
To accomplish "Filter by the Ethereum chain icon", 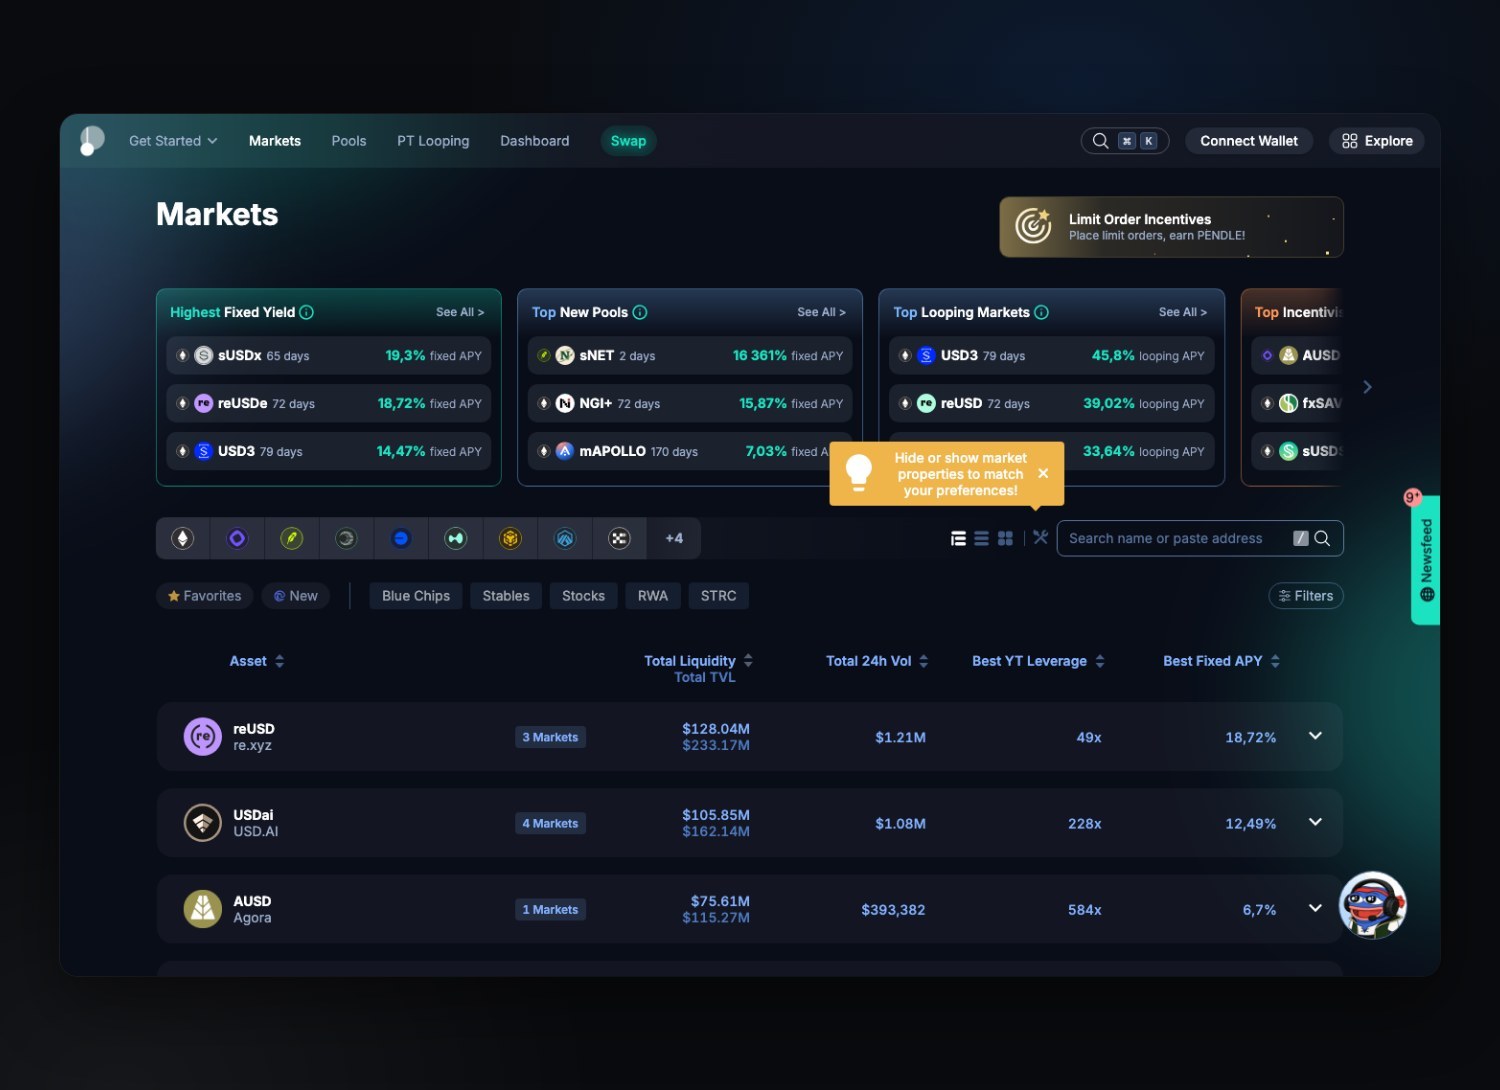I will point(183,538).
